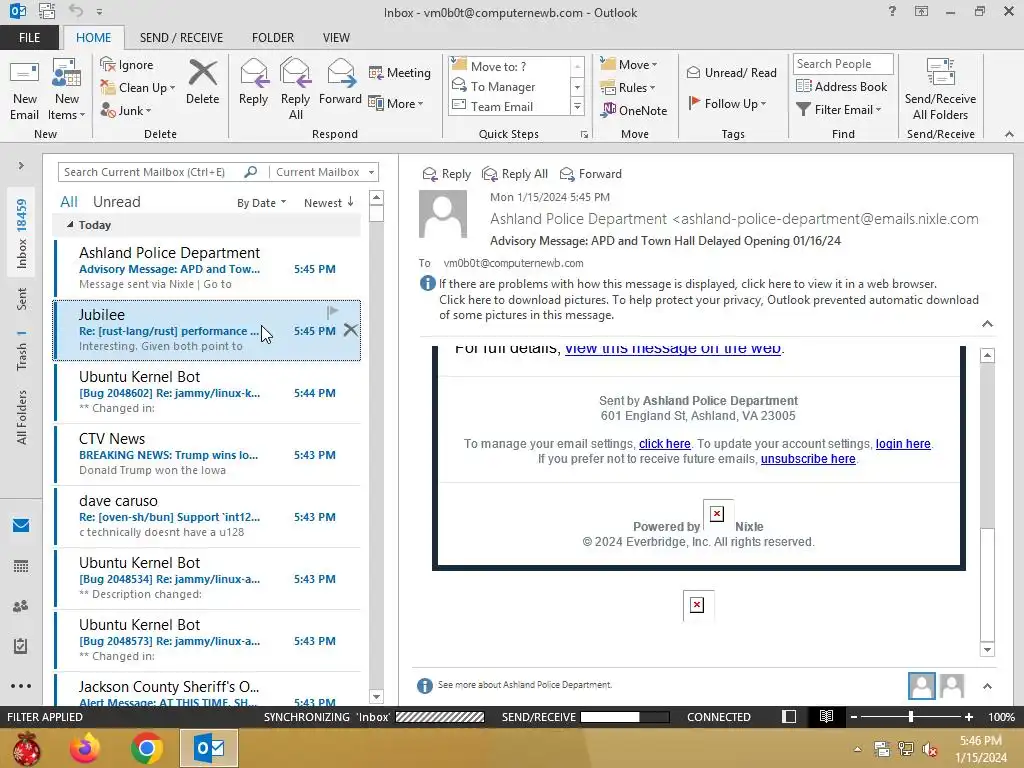
Task: Open the More respond options dropdown
Action: coord(396,103)
